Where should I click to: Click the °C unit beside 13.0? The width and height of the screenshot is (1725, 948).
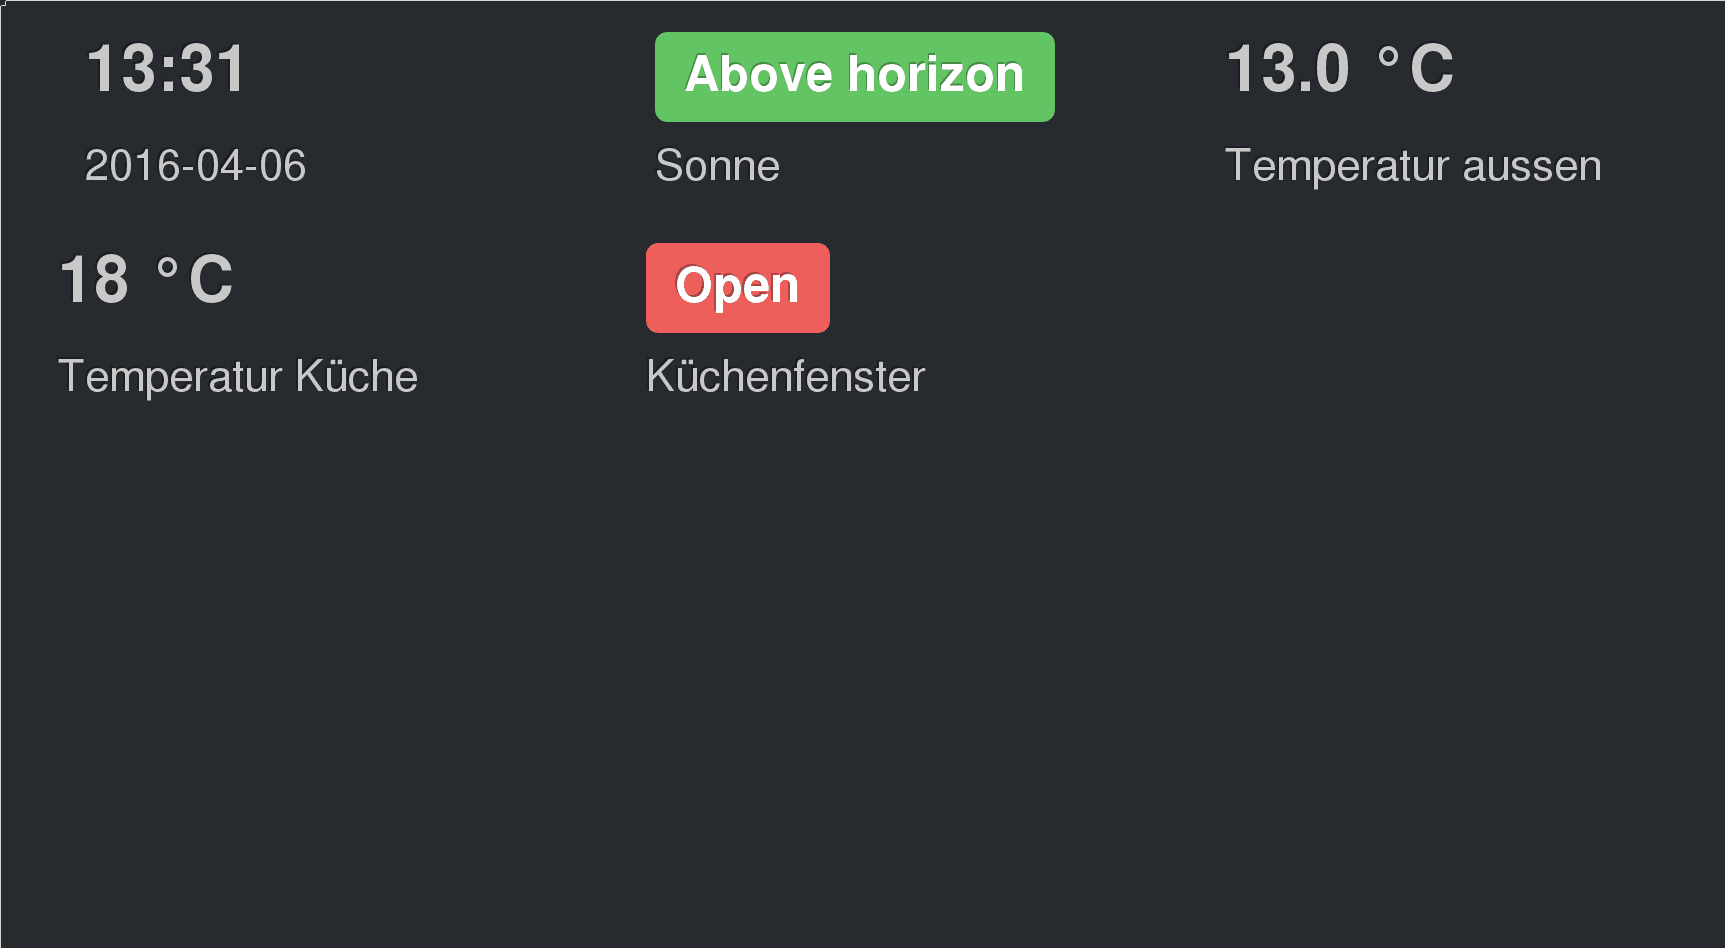pyautogui.click(x=1415, y=70)
